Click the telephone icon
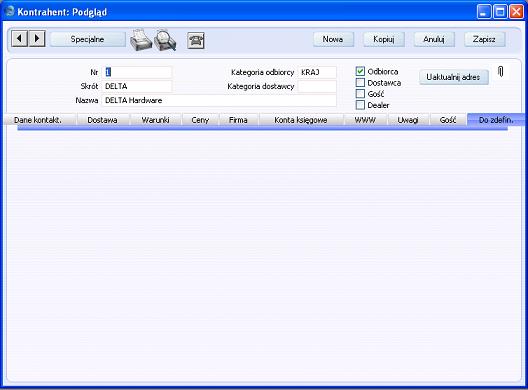Image resolution: width=528 pixels, height=390 pixels. tap(196, 41)
